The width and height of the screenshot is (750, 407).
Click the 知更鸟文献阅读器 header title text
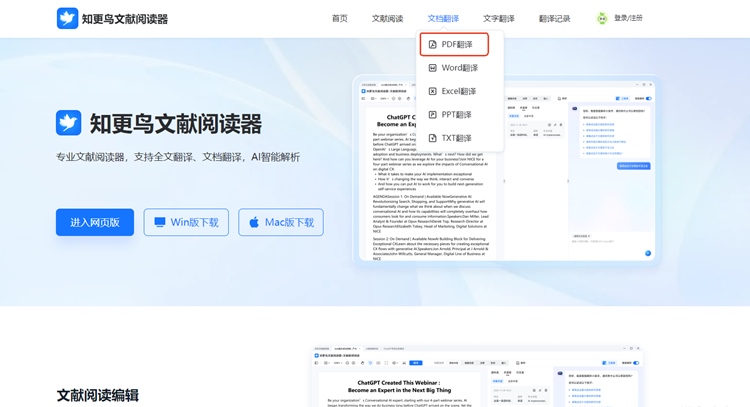coord(125,19)
